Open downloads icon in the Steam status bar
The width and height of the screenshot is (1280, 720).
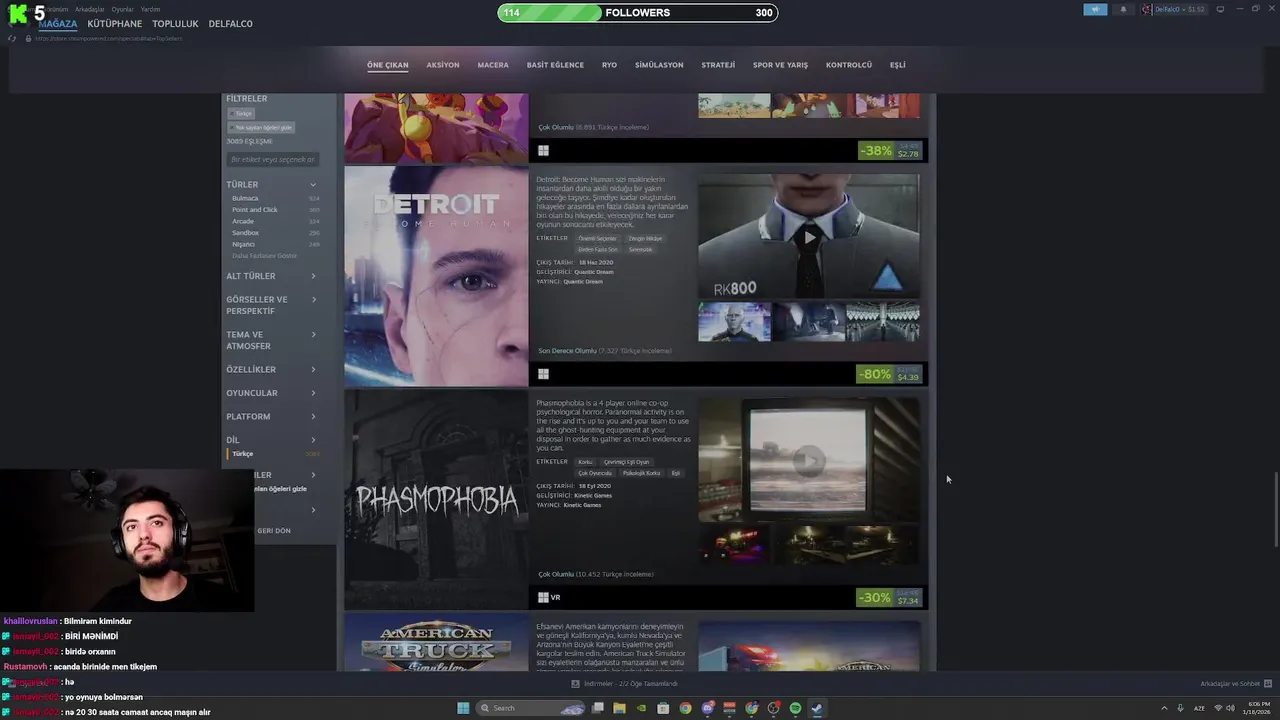coord(575,684)
